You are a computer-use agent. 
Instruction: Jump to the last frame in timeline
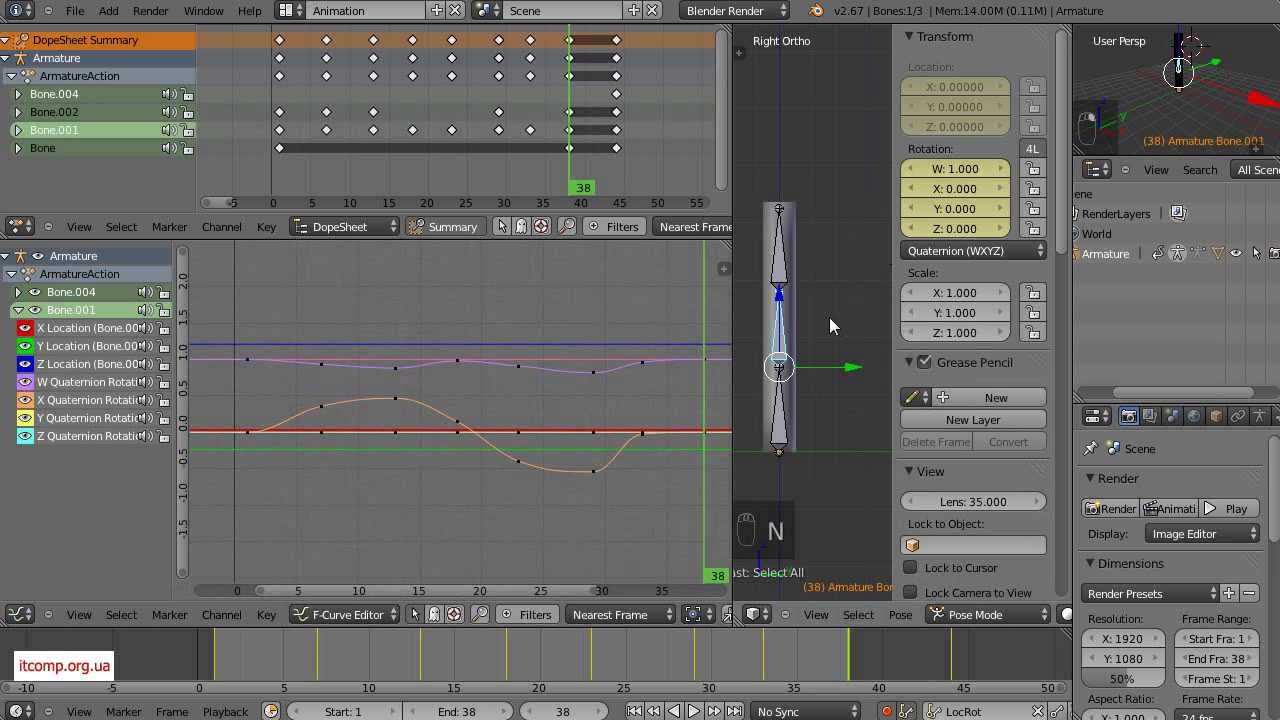[734, 711]
